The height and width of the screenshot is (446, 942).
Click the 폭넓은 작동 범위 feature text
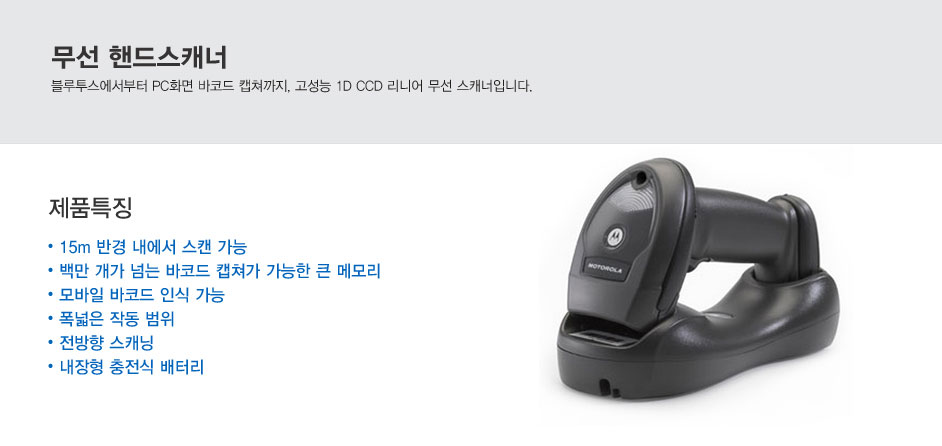point(117,319)
